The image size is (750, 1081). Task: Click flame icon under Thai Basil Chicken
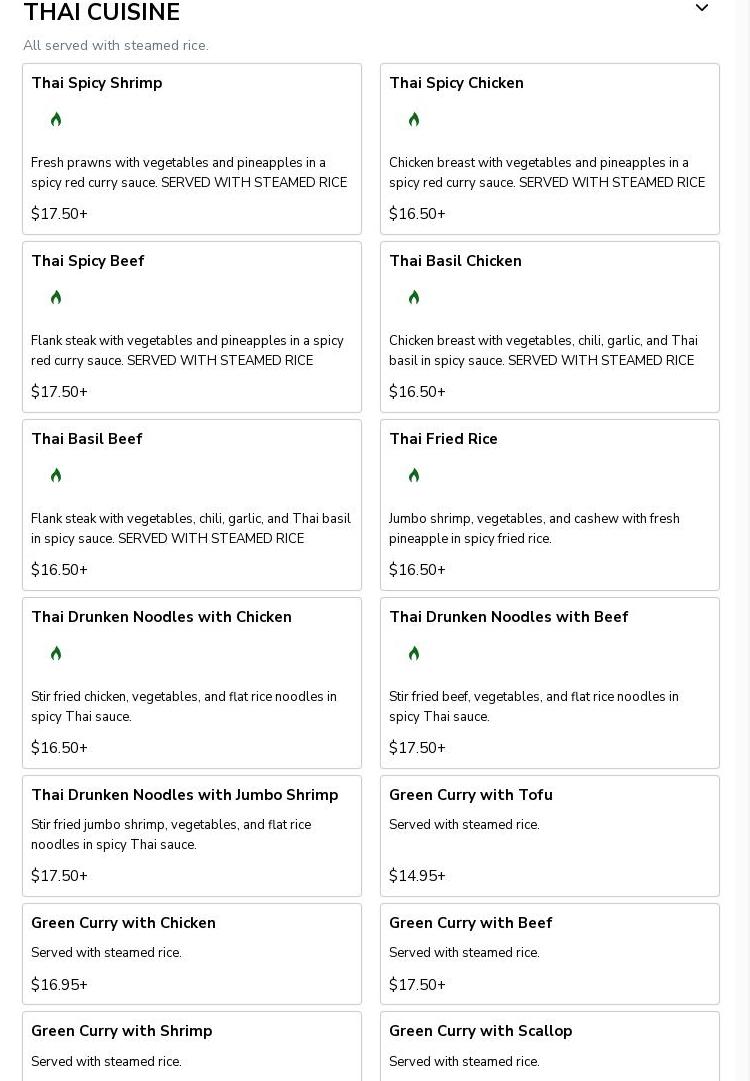coord(414,297)
